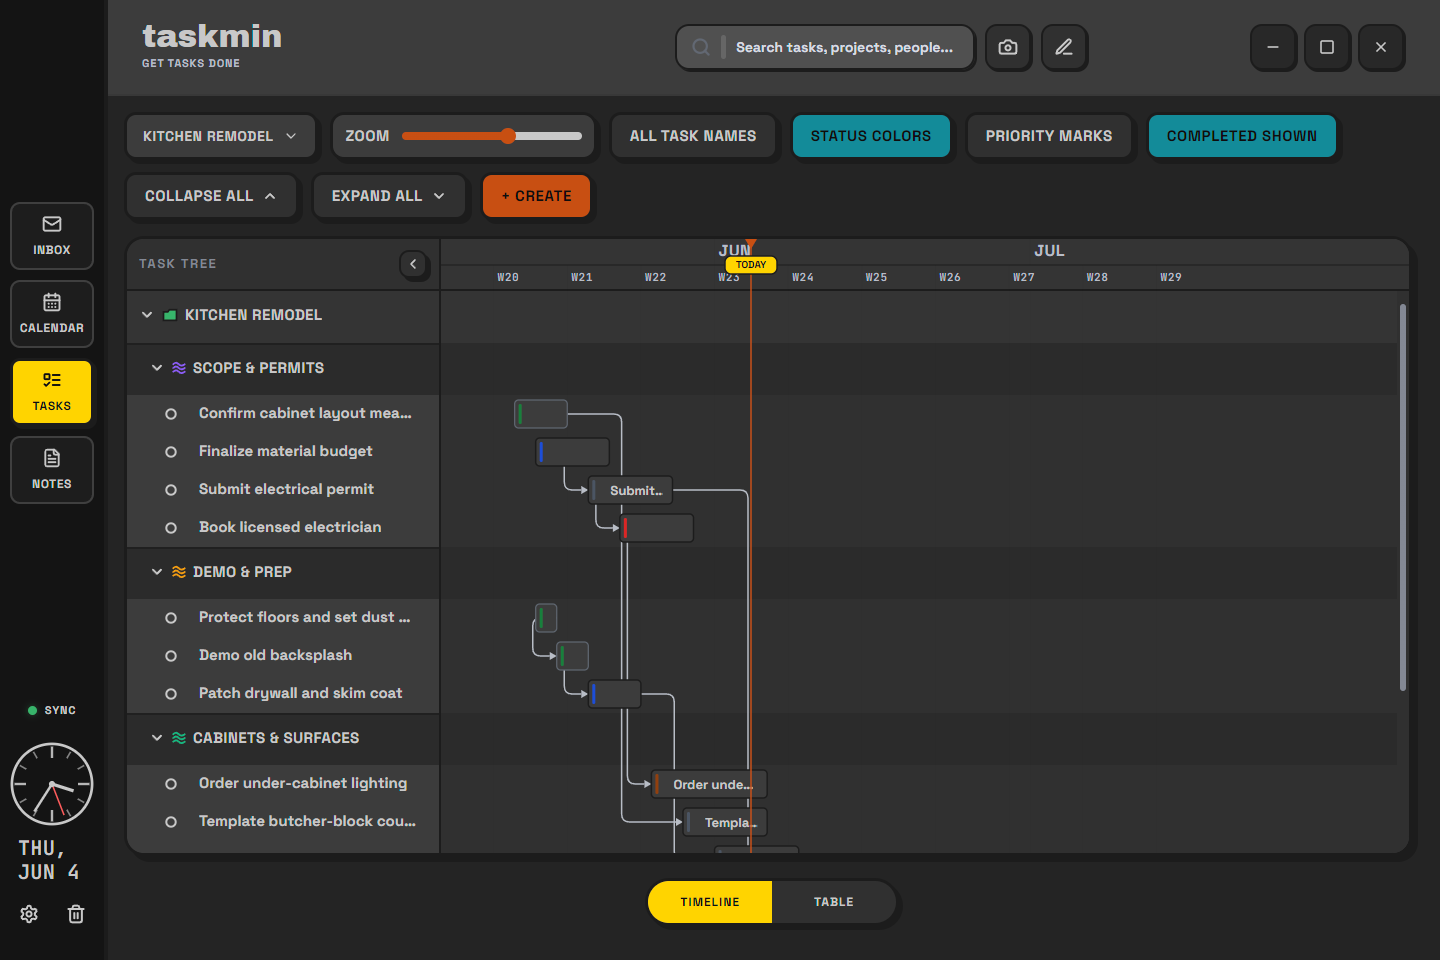
Task: Click the vertical timeline scrollbar
Action: pos(1403,497)
